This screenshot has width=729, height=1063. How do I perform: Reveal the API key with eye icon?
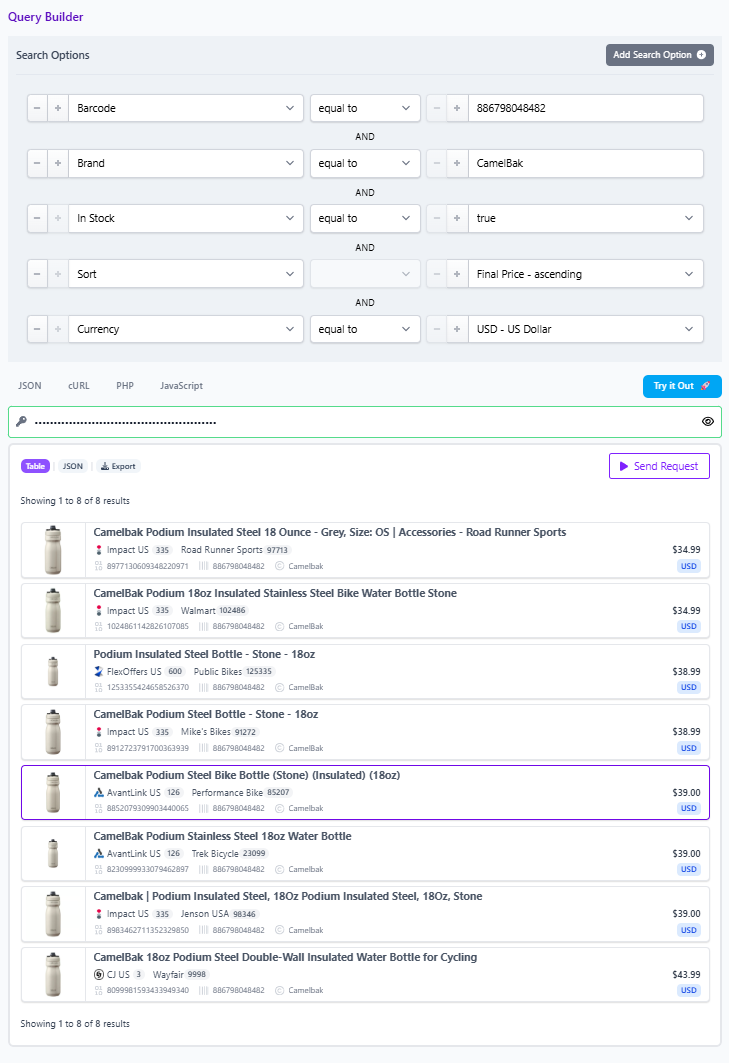707,422
